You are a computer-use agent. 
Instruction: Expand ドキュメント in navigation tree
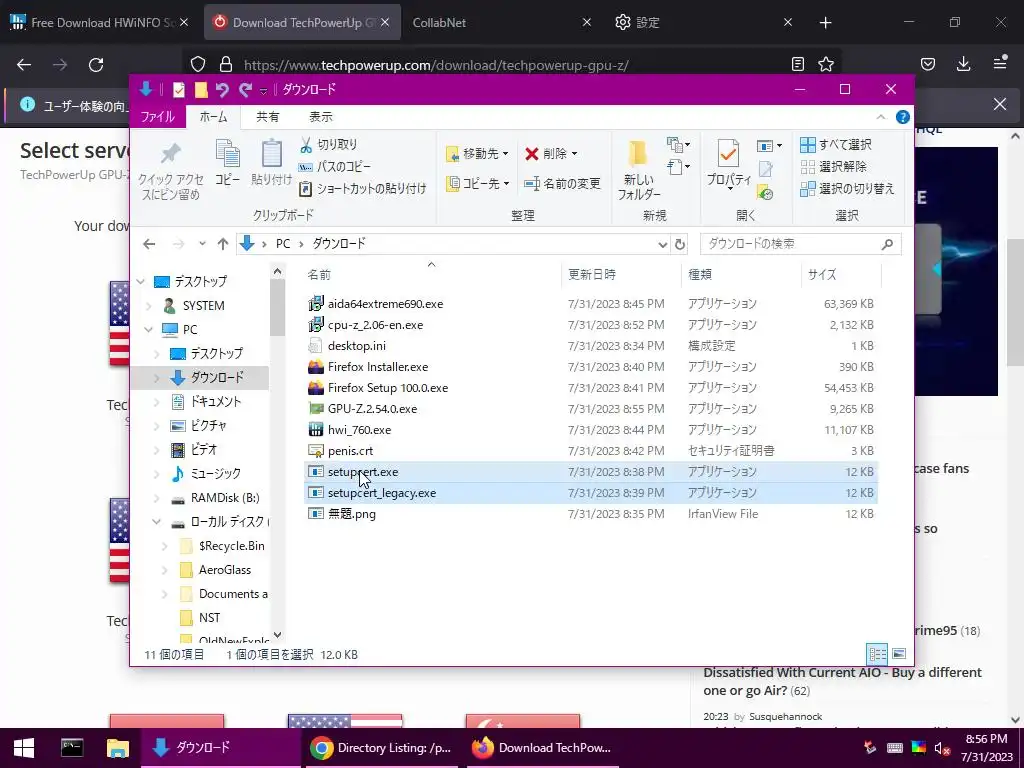[157, 402]
